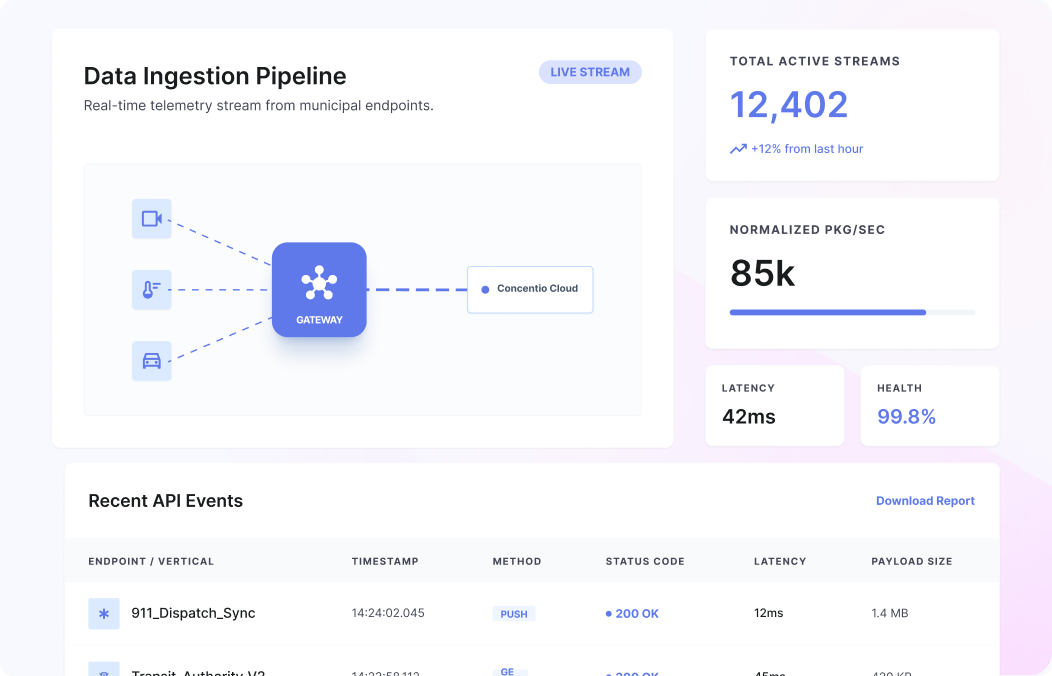1052x676 pixels.
Task: Click the status dot beside Concentio Cloud
Action: [484, 289]
